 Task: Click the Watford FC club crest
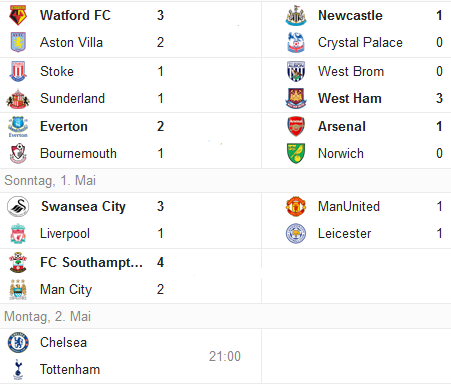[18, 15]
